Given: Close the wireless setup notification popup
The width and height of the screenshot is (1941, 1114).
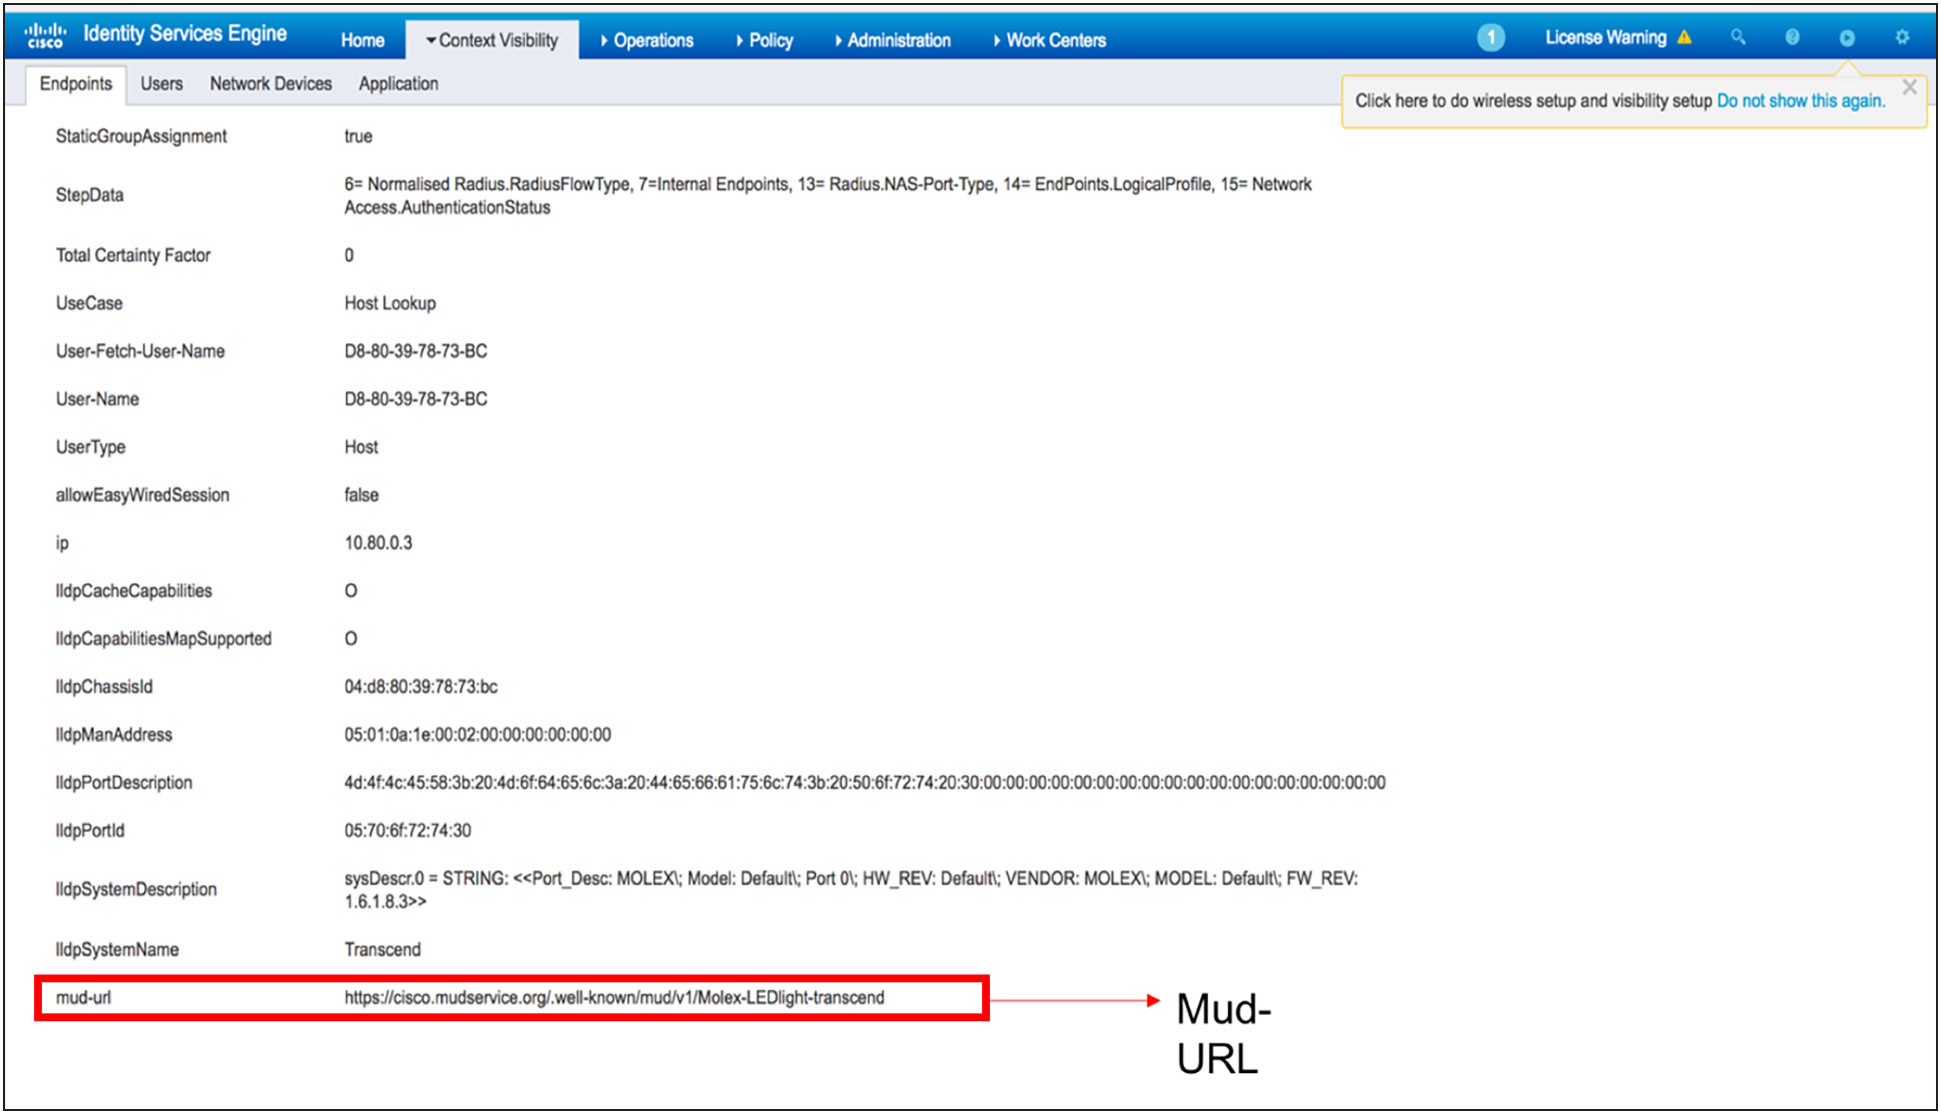Looking at the screenshot, I should click(1909, 87).
